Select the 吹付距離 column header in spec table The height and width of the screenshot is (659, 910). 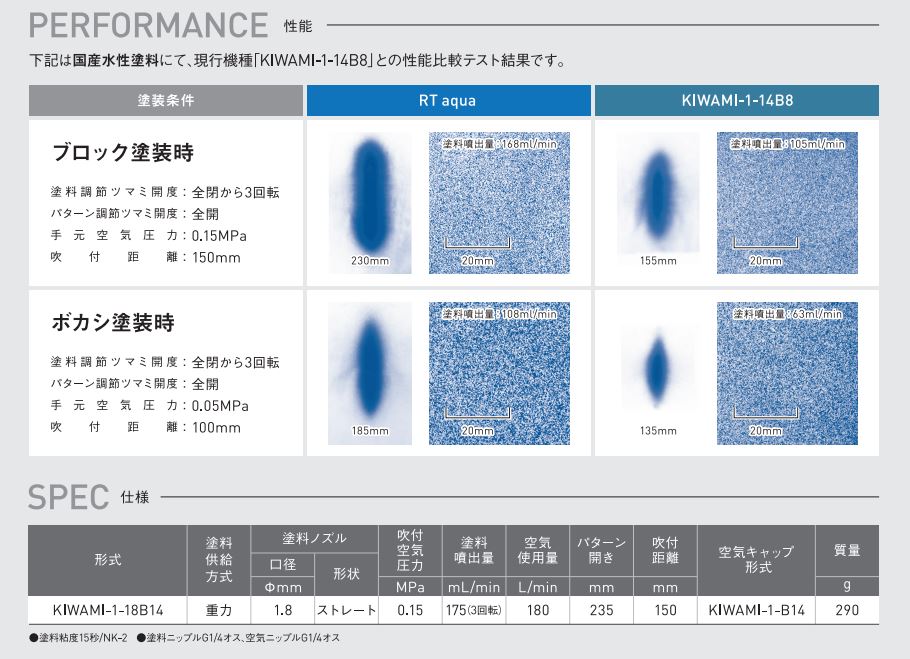(x=665, y=551)
